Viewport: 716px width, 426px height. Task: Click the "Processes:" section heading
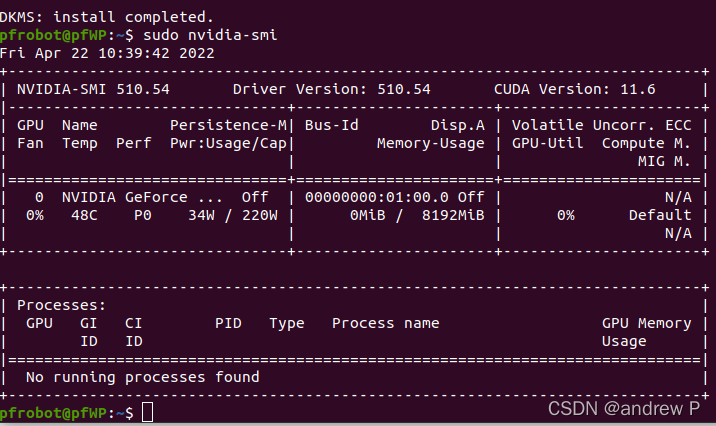pyautogui.click(x=62, y=305)
